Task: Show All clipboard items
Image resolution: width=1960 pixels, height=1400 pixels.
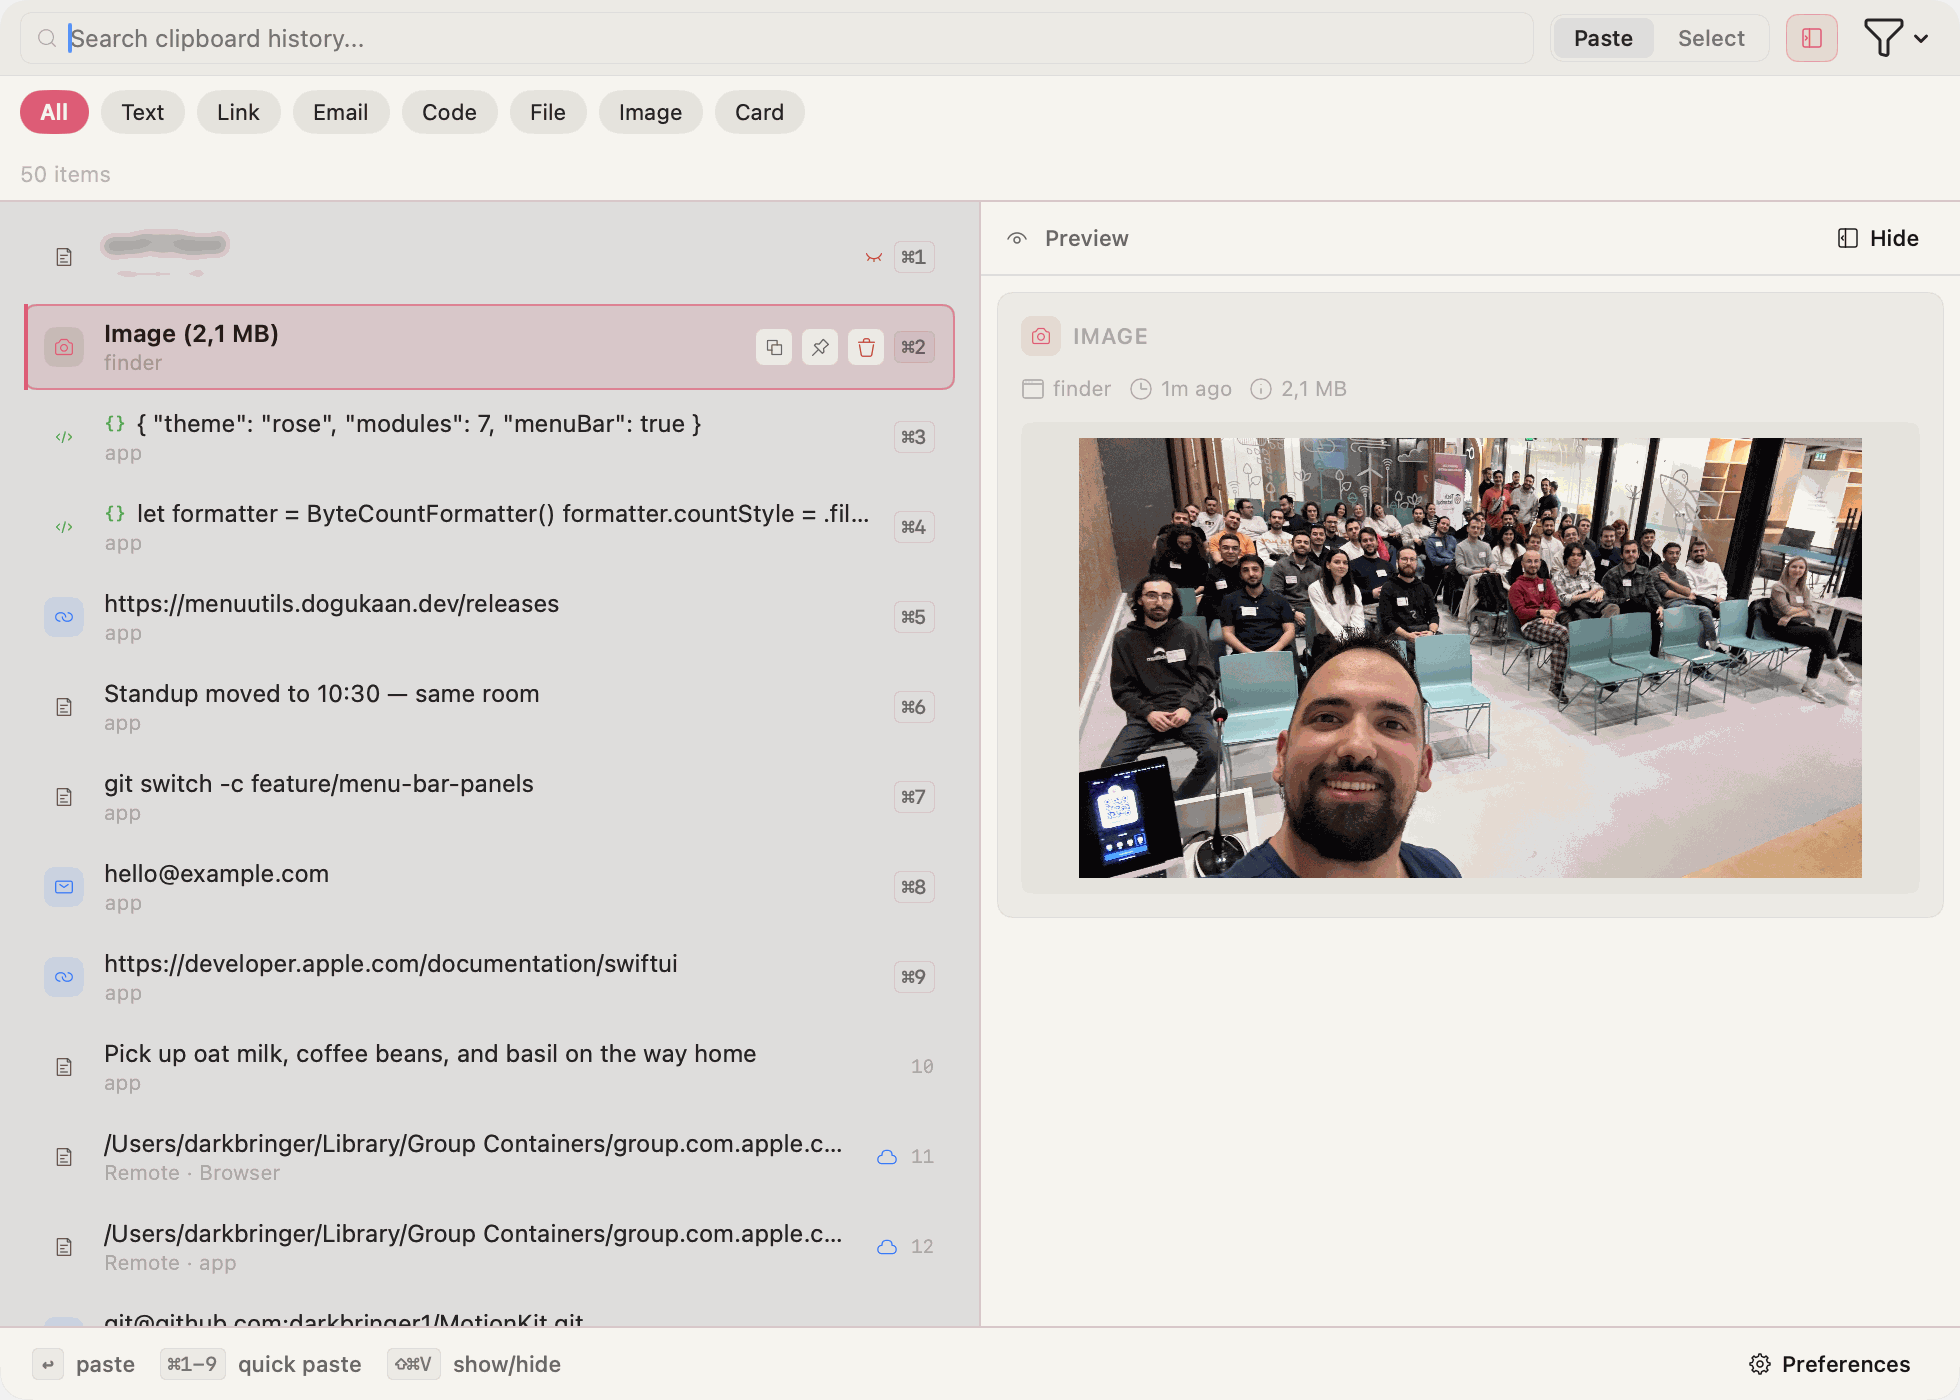Action: coord(54,112)
